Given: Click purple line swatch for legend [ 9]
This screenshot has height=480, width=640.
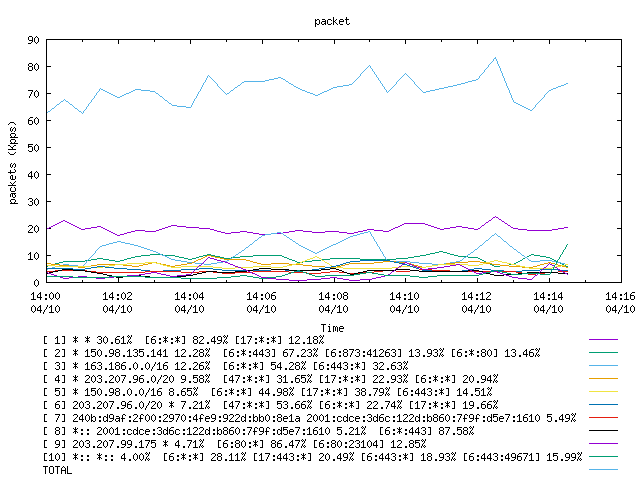Looking at the screenshot, I should [603, 443].
